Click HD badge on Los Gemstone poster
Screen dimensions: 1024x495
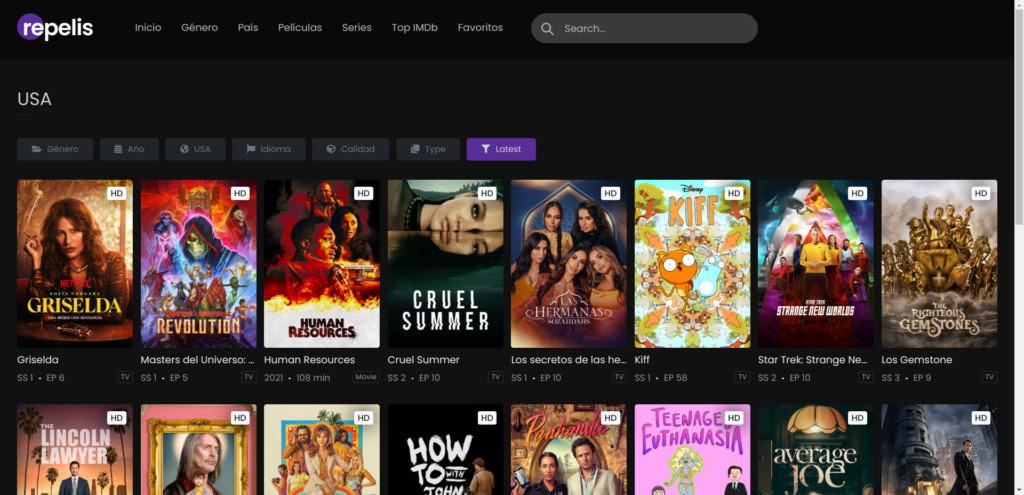(981, 193)
